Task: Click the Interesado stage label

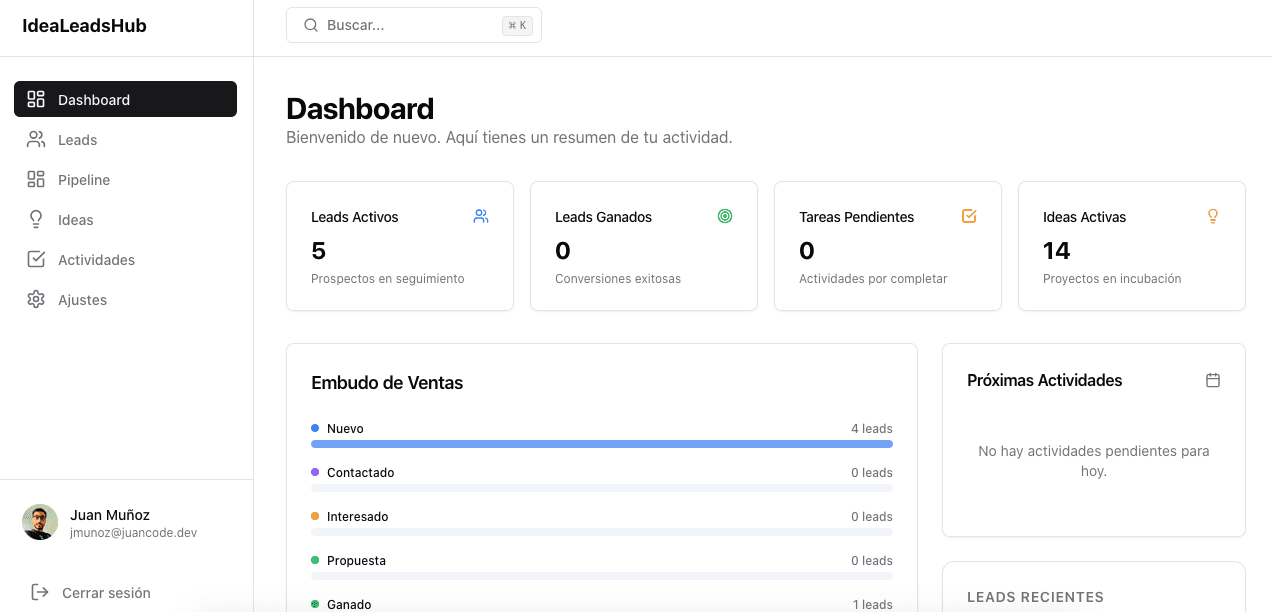Action: pyautogui.click(x=357, y=516)
